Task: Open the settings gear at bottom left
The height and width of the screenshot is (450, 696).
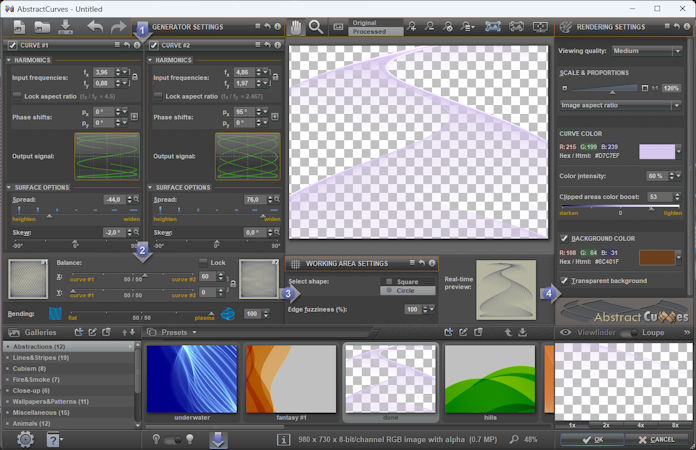Action: click(24, 439)
